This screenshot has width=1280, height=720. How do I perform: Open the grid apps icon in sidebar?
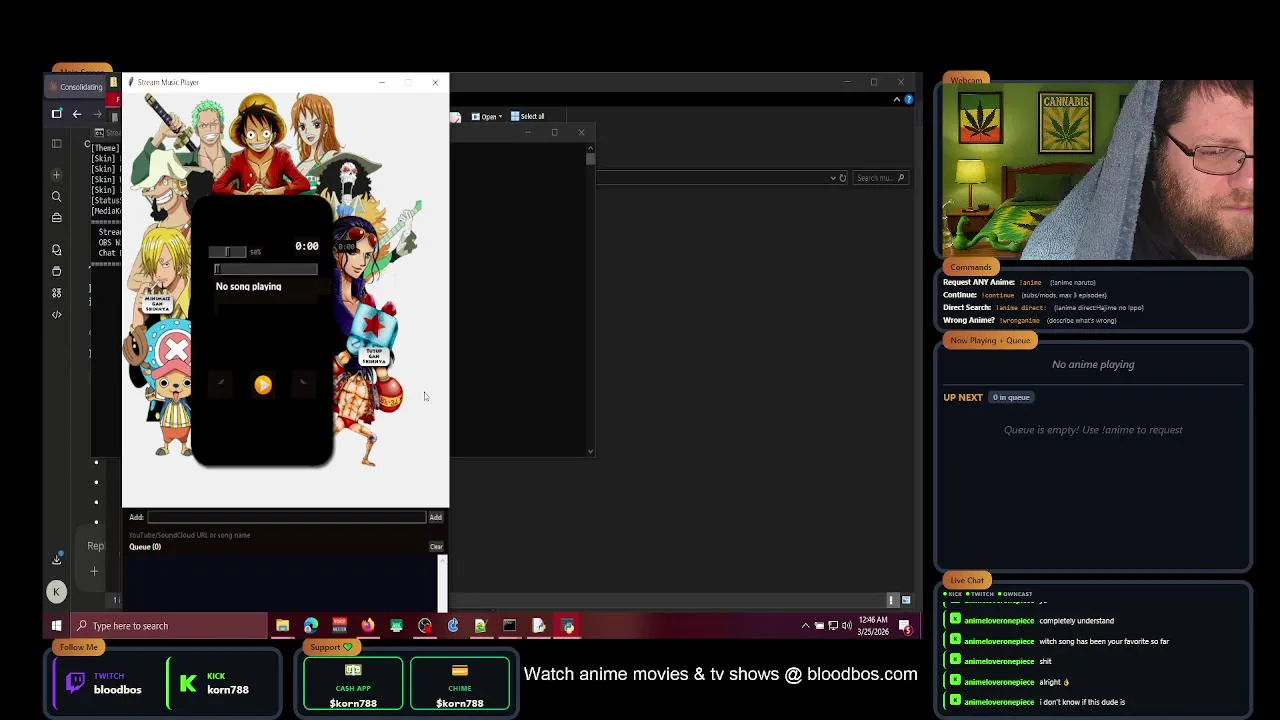pyautogui.click(x=56, y=293)
